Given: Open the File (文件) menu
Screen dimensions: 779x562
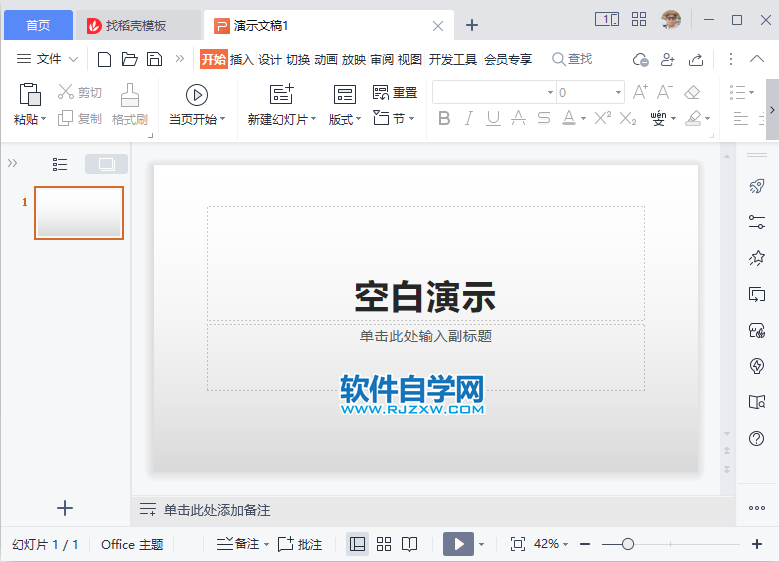Looking at the screenshot, I should click(48, 59).
